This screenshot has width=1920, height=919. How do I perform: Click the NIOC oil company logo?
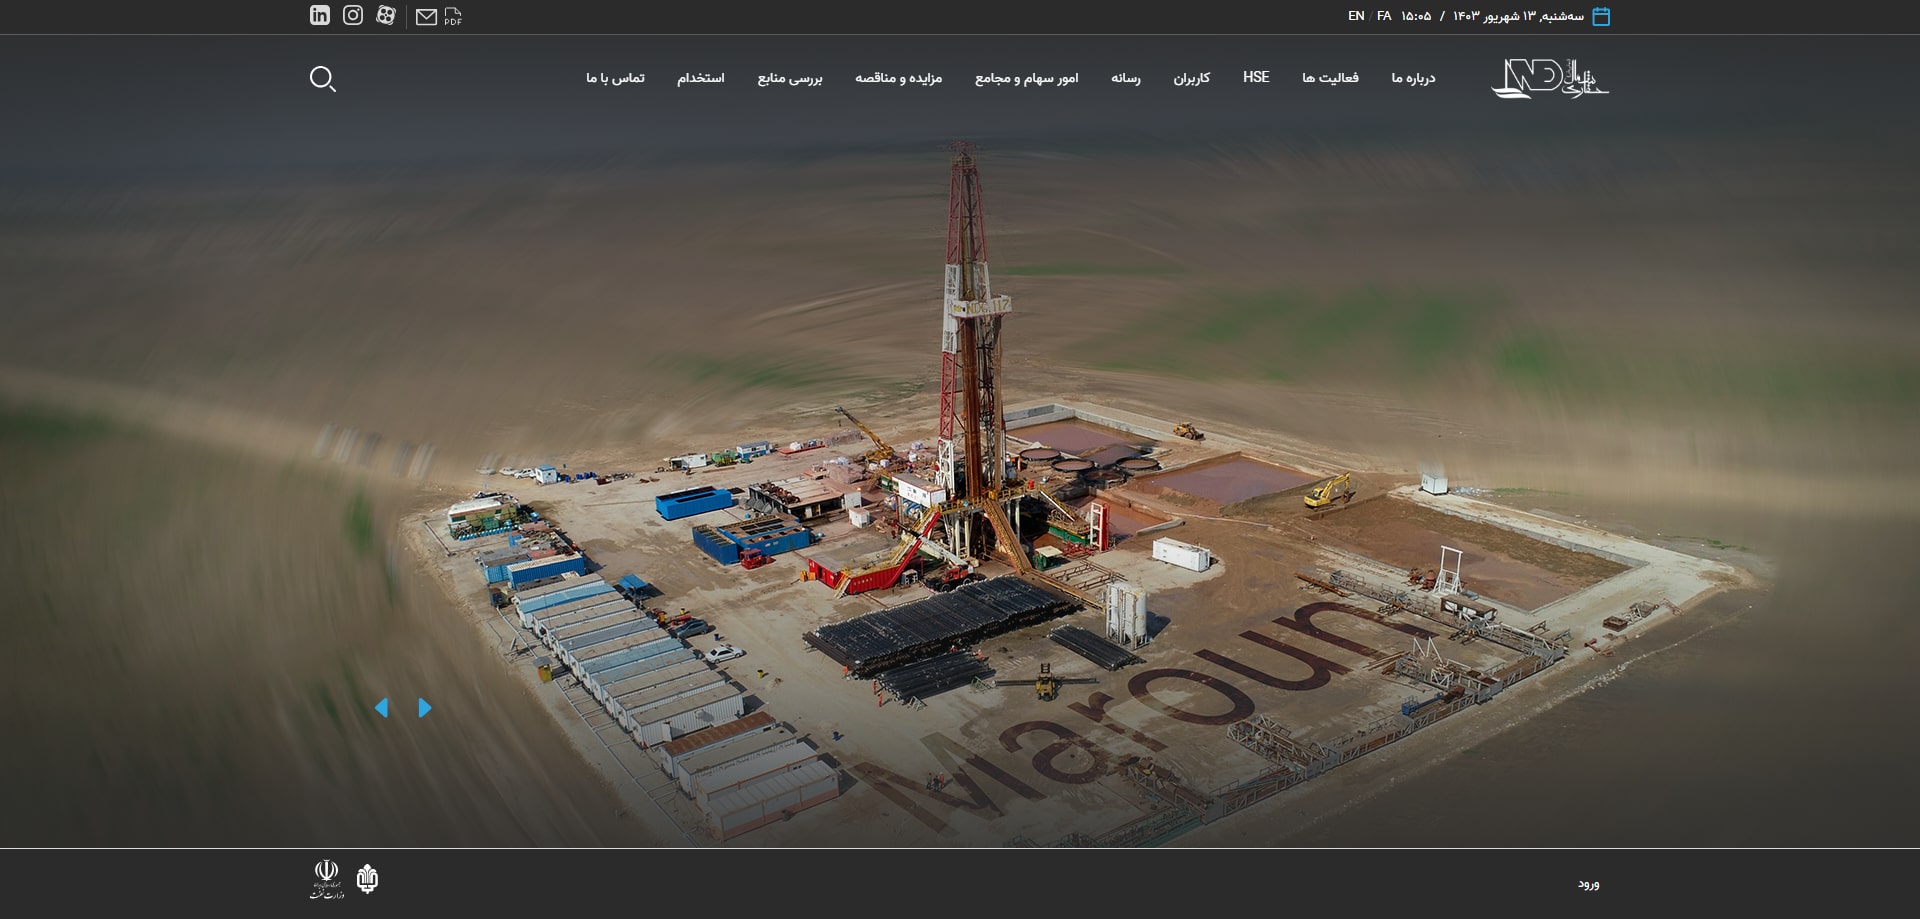367,879
